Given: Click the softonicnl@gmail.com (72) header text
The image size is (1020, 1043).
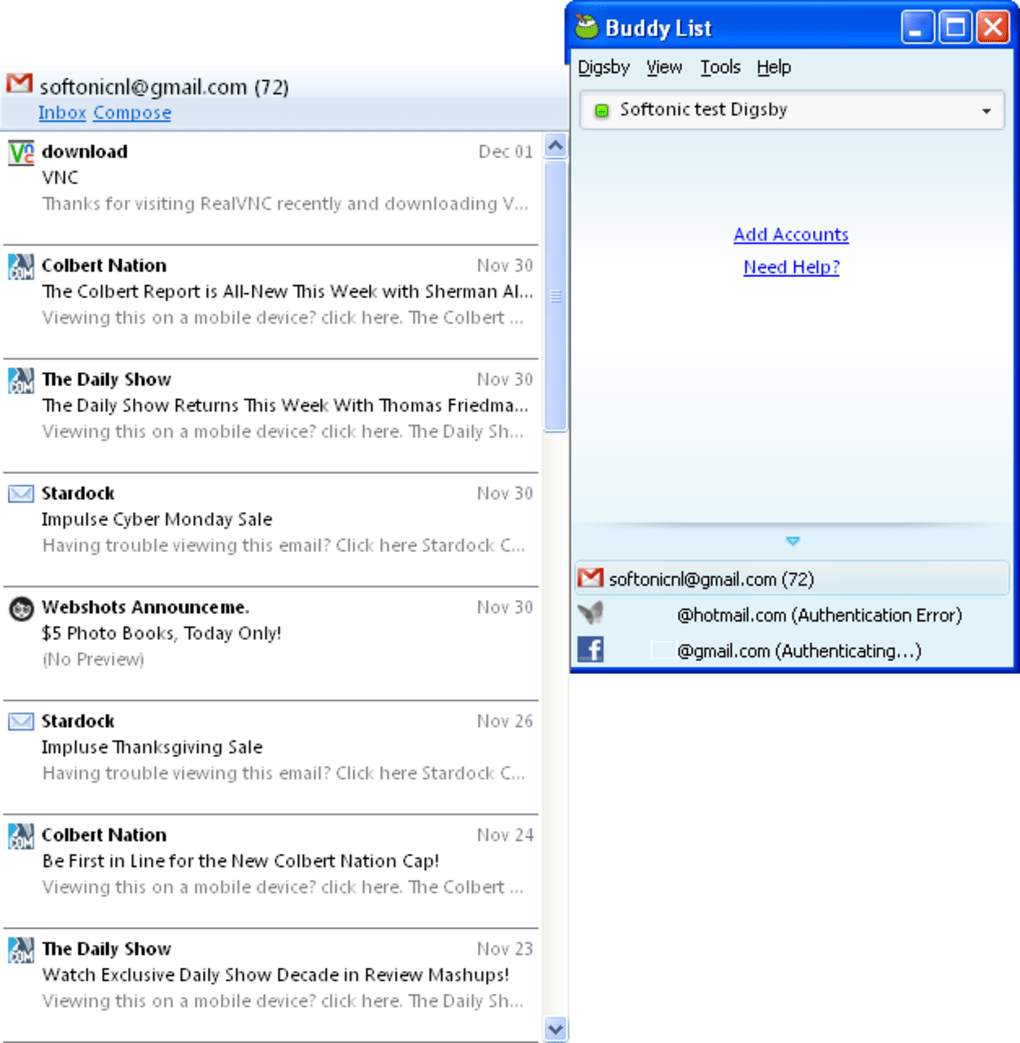Looking at the screenshot, I should point(164,87).
